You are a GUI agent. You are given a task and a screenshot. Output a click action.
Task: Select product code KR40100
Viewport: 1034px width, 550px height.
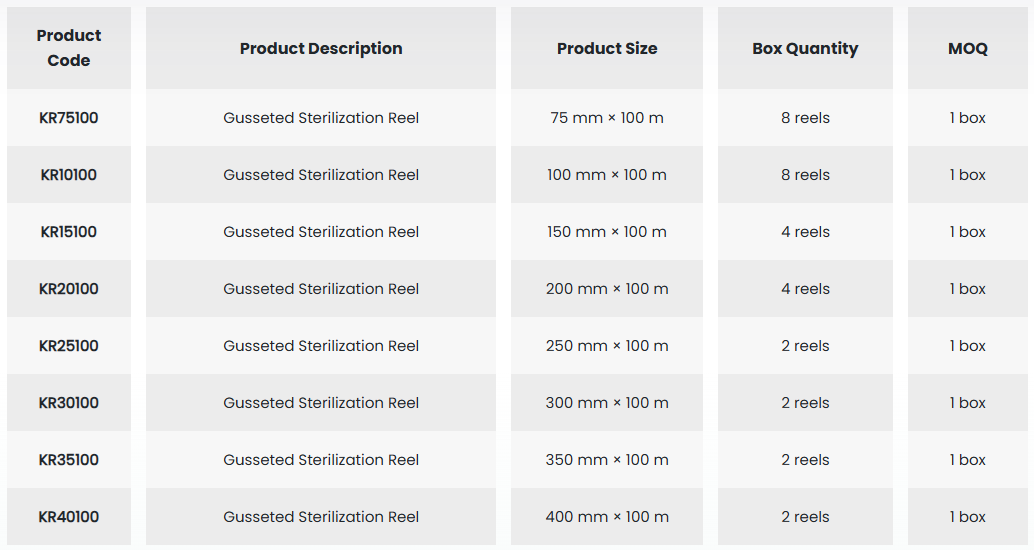(x=69, y=517)
